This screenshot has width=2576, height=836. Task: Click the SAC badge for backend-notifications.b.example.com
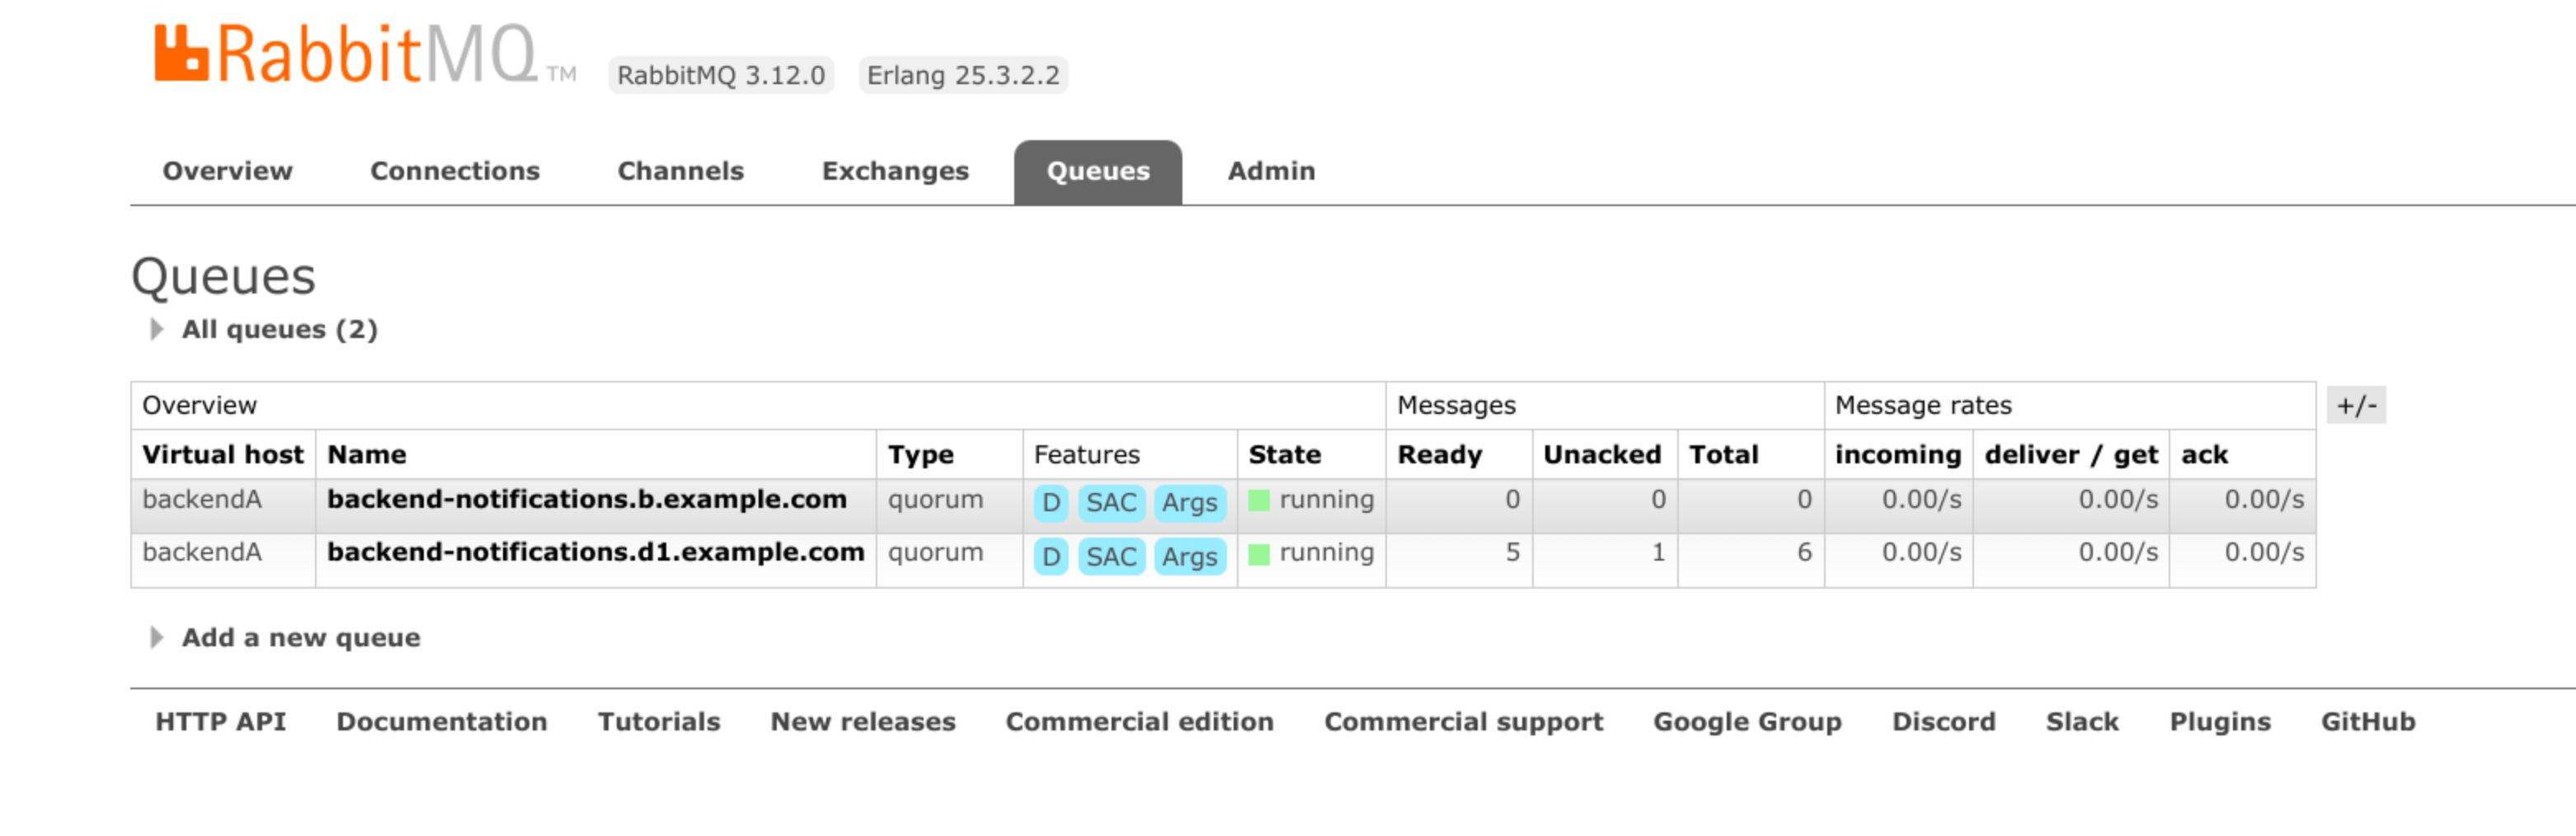[x=1110, y=503]
